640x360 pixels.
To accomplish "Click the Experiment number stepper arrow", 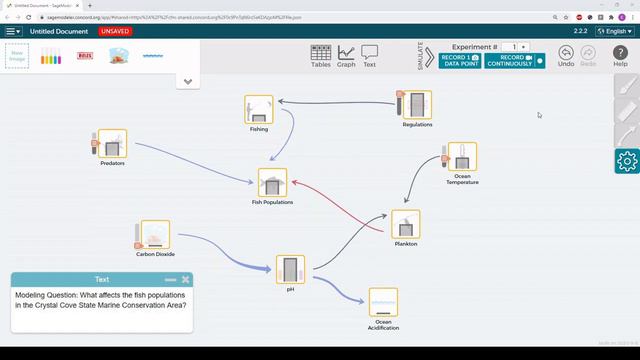I will [x=524, y=47].
